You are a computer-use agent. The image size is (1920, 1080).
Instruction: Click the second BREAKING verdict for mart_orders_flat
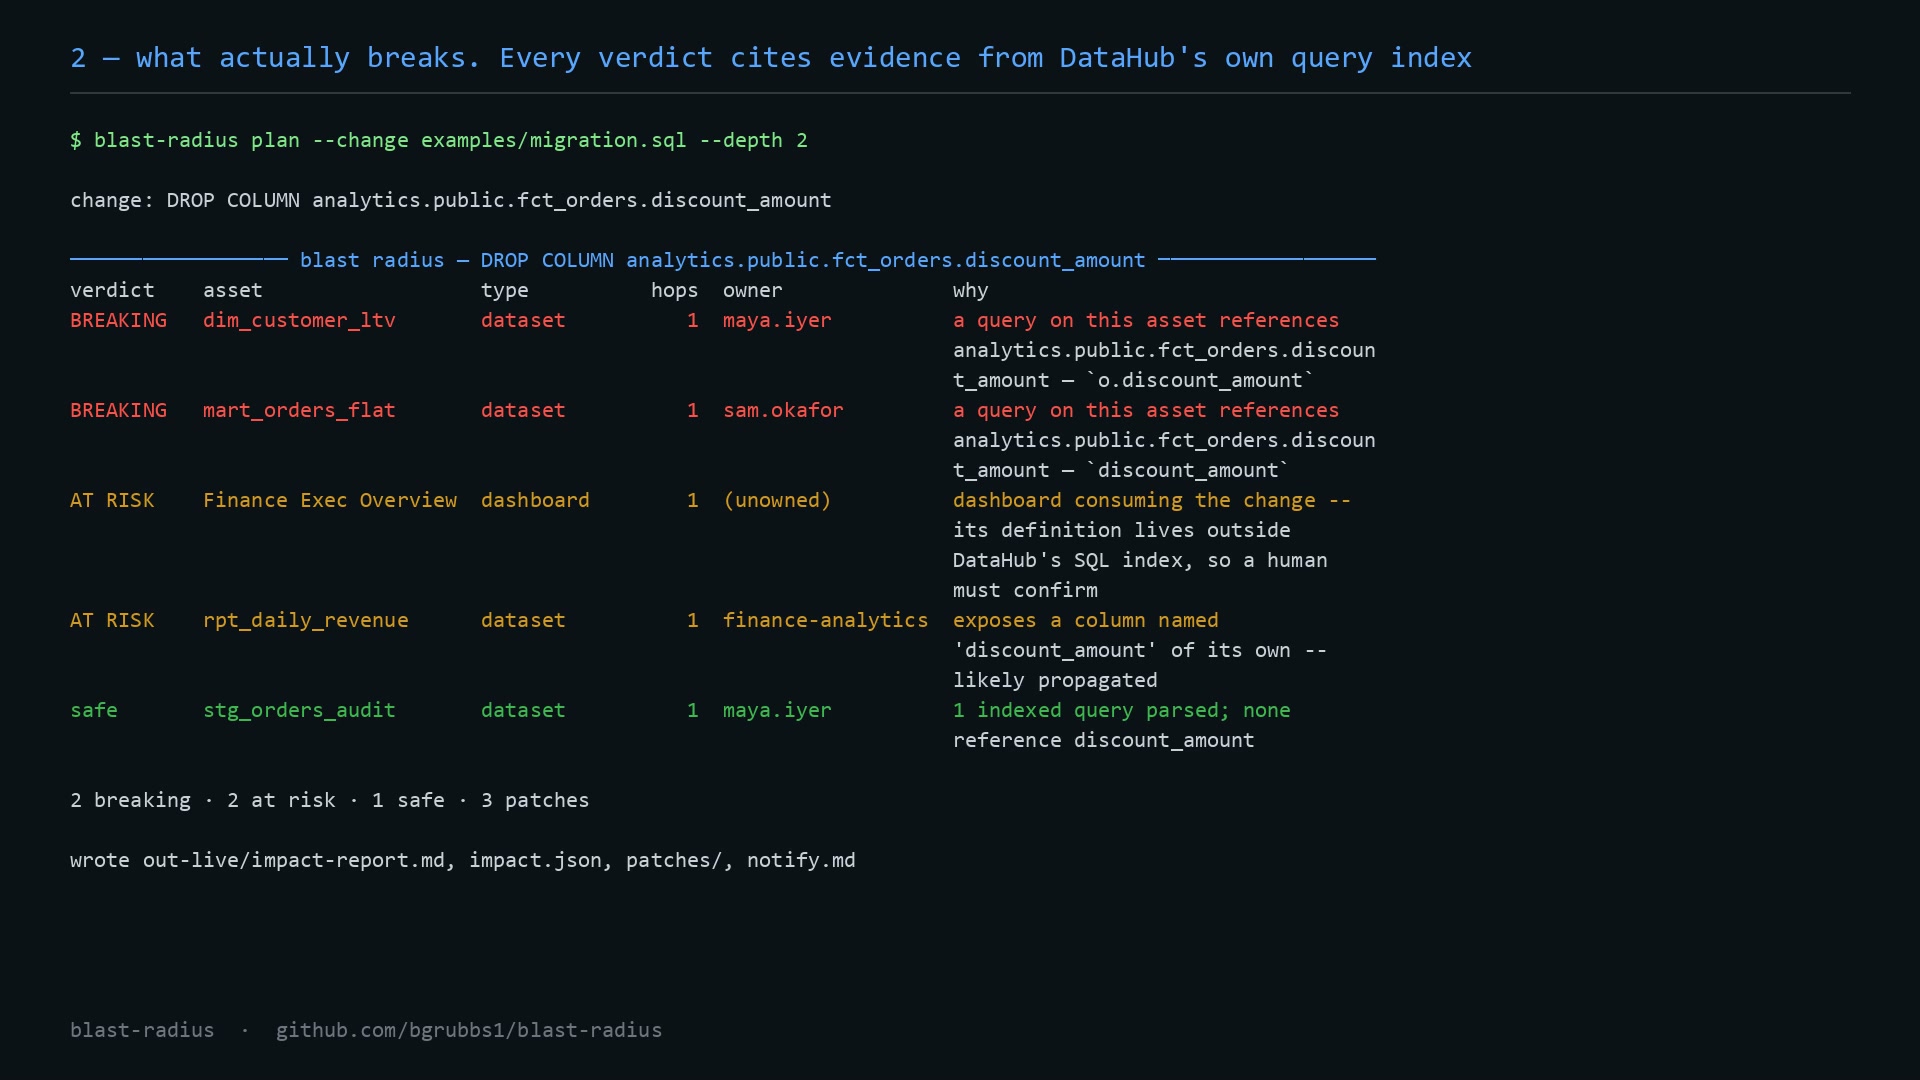[118, 410]
